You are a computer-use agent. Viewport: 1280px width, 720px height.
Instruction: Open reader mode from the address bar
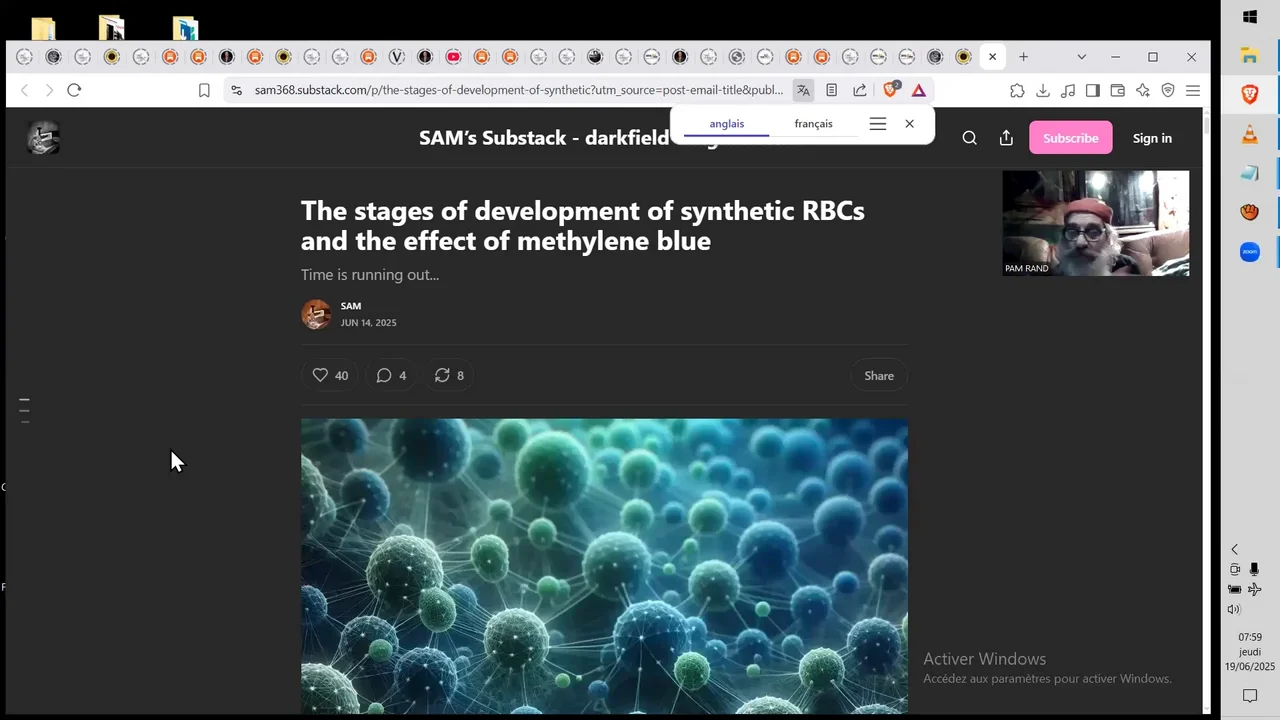click(831, 90)
